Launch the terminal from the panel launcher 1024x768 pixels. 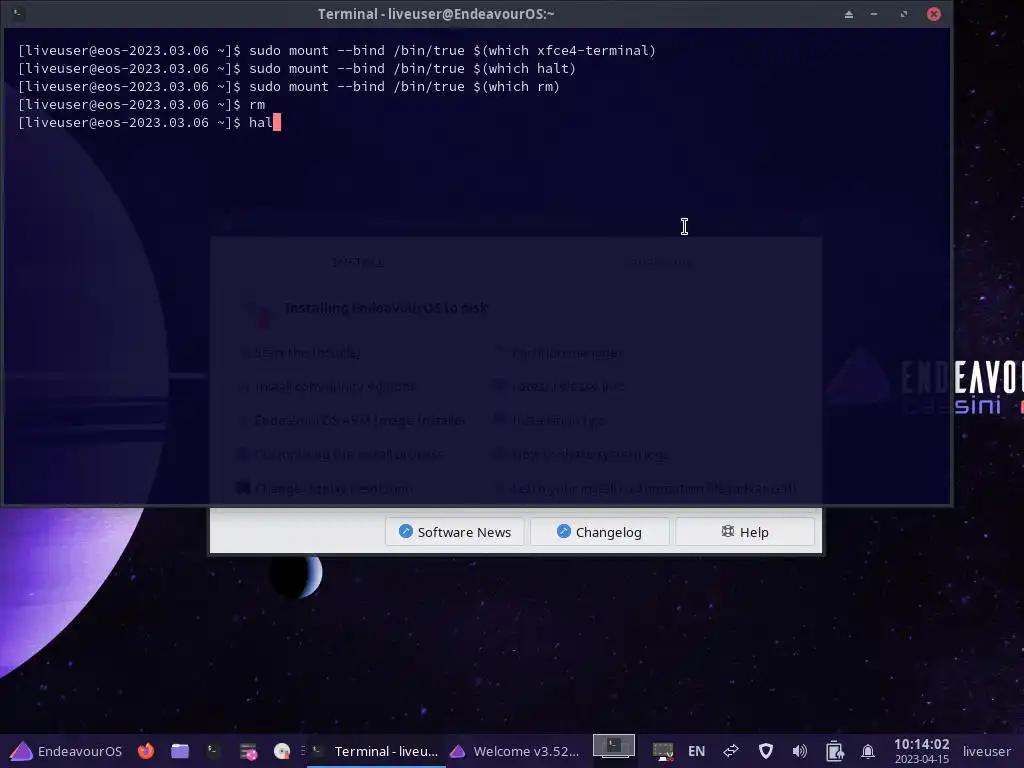point(214,751)
